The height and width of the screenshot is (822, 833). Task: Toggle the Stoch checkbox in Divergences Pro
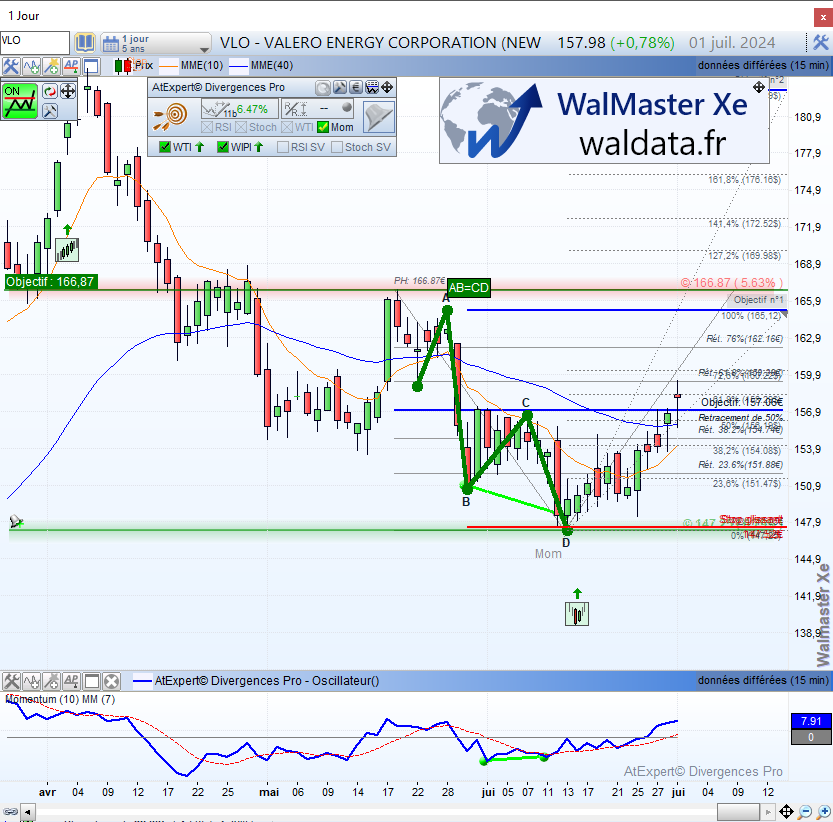pyautogui.click(x=241, y=128)
